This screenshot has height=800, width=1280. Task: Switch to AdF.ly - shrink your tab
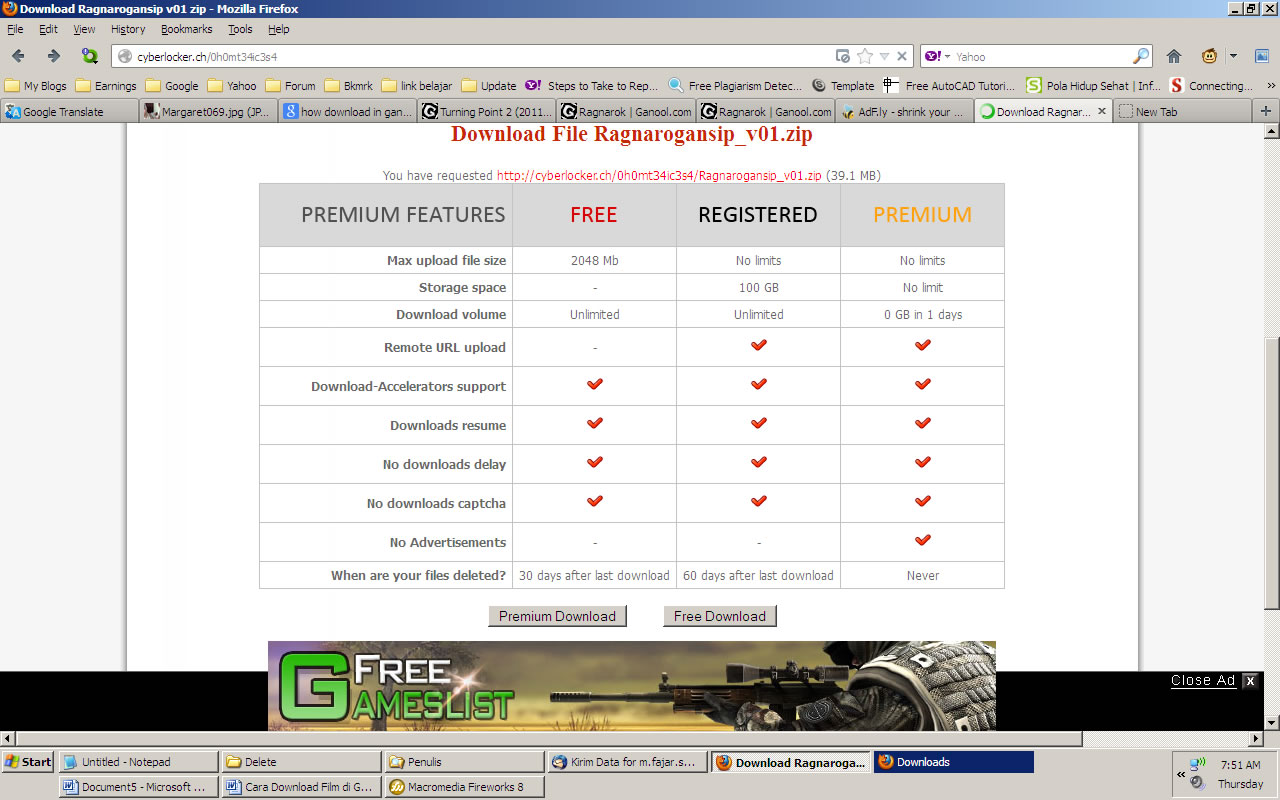click(904, 112)
